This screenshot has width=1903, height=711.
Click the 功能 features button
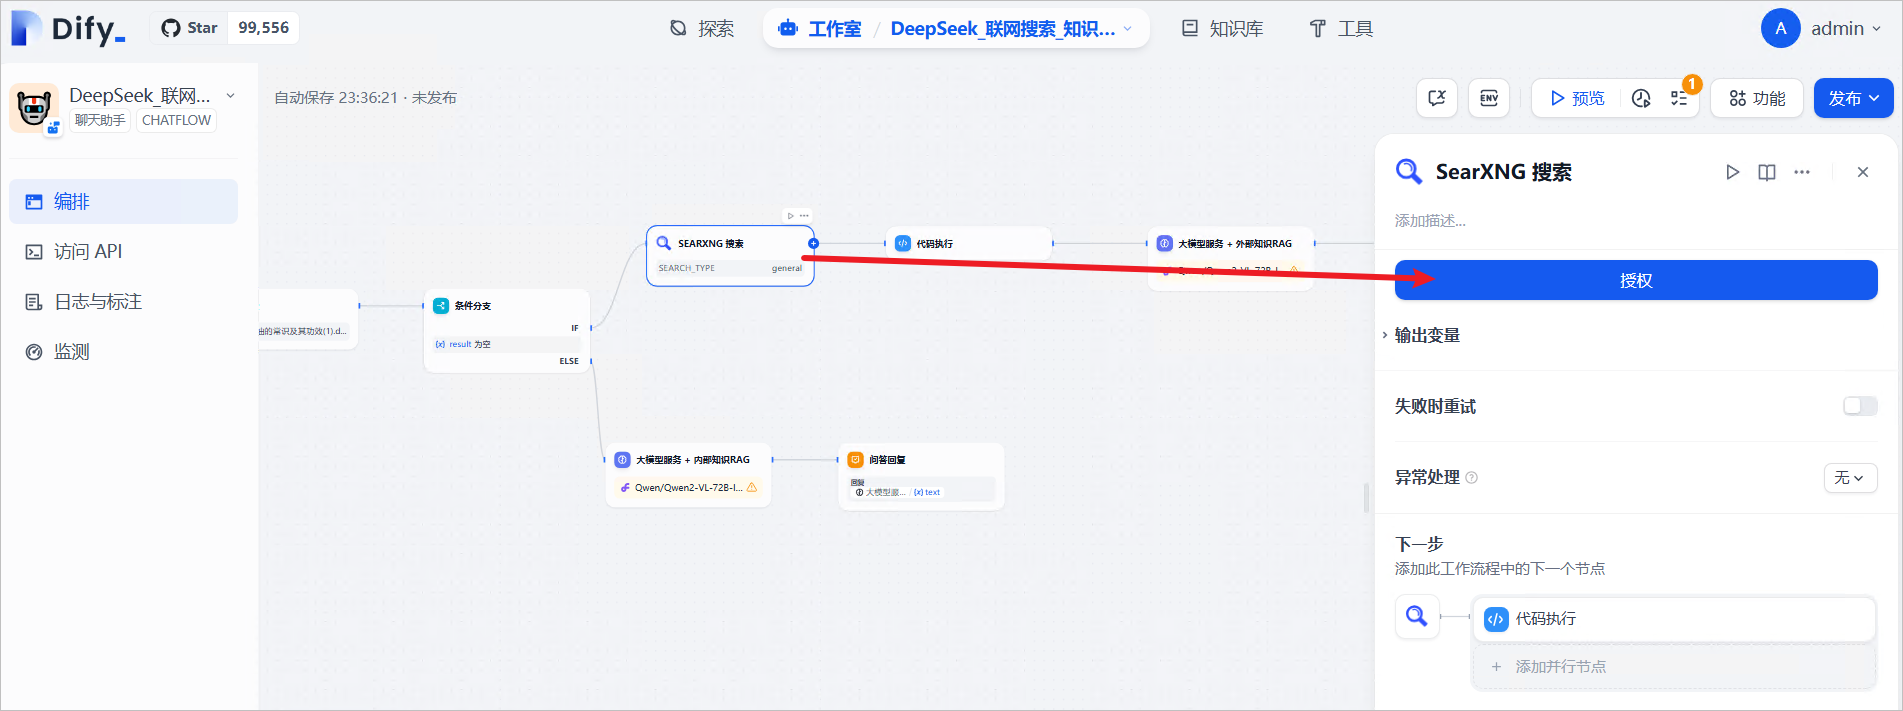click(x=1757, y=98)
